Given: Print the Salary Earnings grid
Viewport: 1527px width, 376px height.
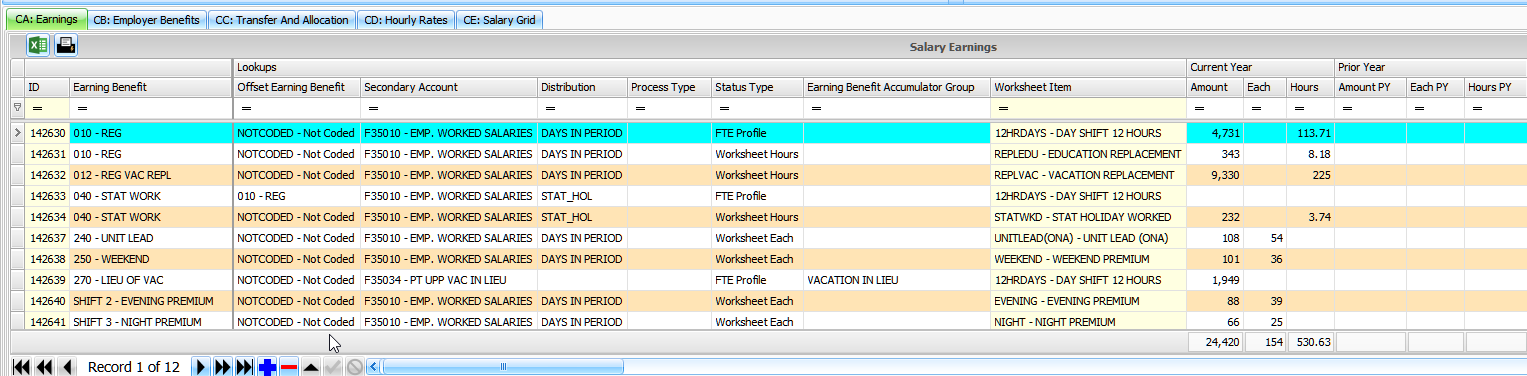Looking at the screenshot, I should (x=66, y=45).
